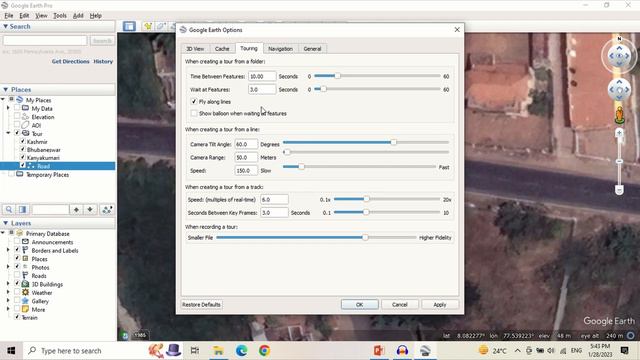640x360 pixels.
Task: Collapse the Tour folder
Action: [x=8, y=133]
